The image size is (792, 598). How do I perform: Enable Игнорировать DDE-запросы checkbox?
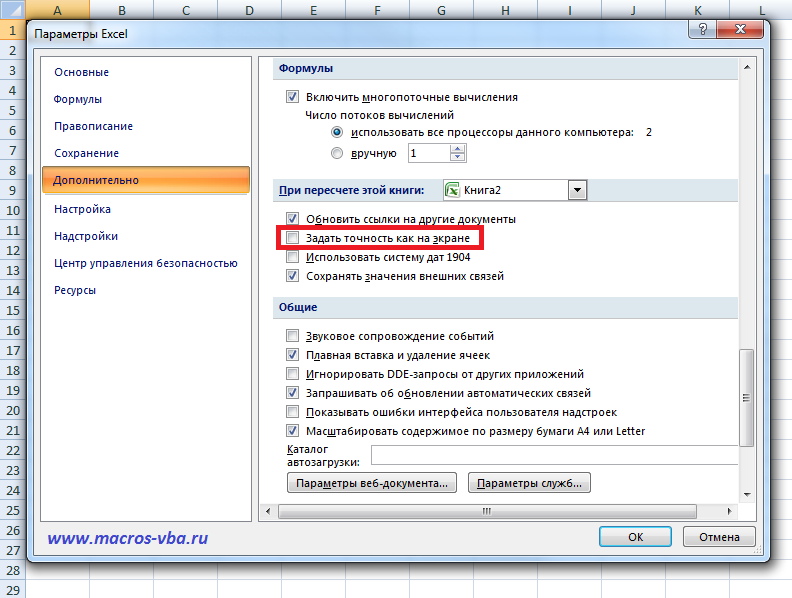pos(292,374)
